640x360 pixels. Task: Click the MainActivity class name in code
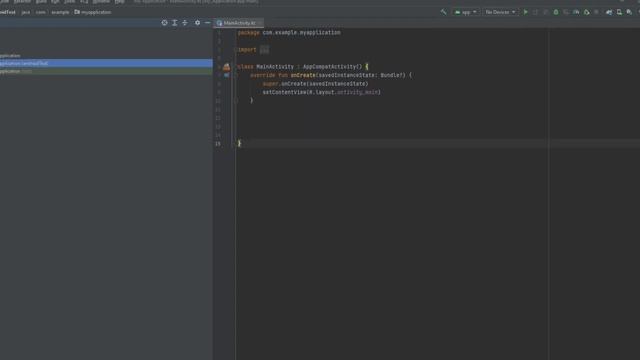pyautogui.click(x=275, y=67)
